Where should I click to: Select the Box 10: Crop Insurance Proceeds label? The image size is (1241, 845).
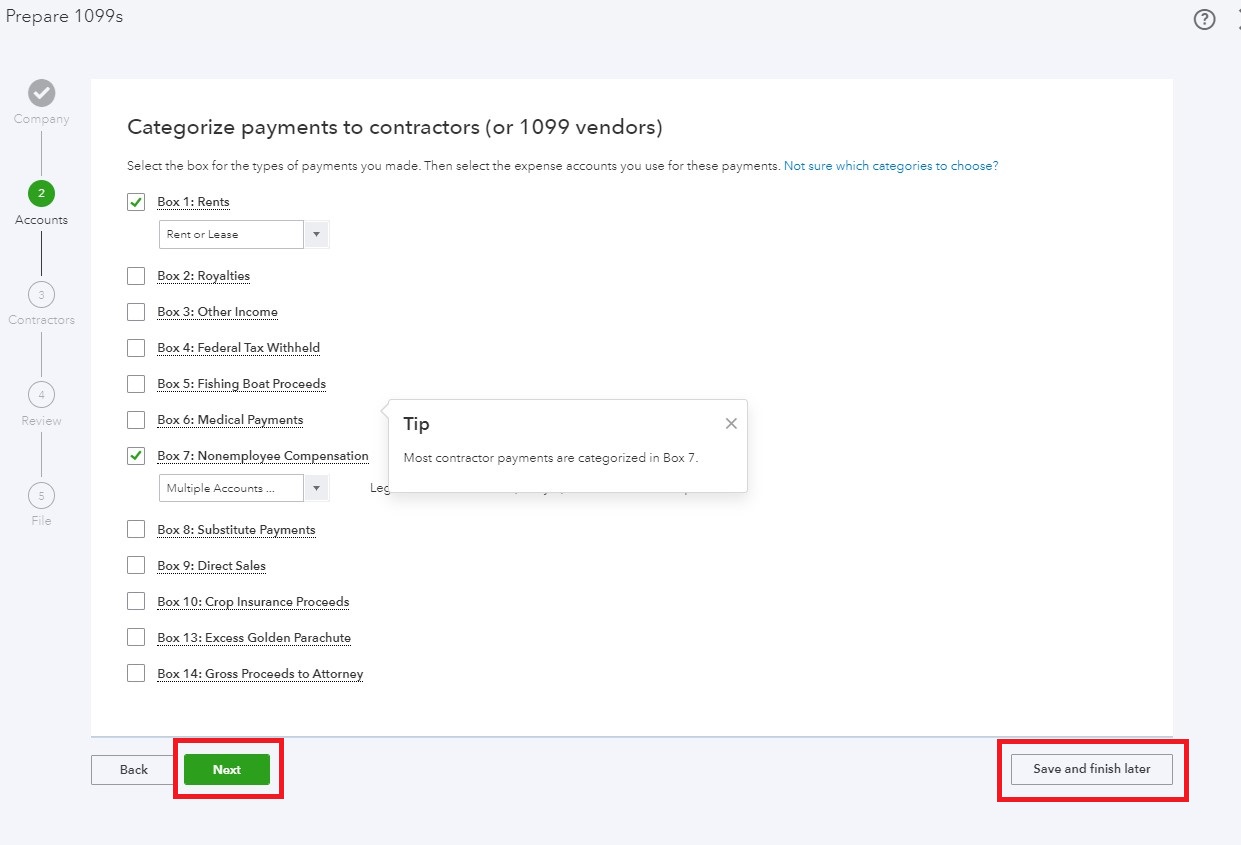tap(253, 601)
